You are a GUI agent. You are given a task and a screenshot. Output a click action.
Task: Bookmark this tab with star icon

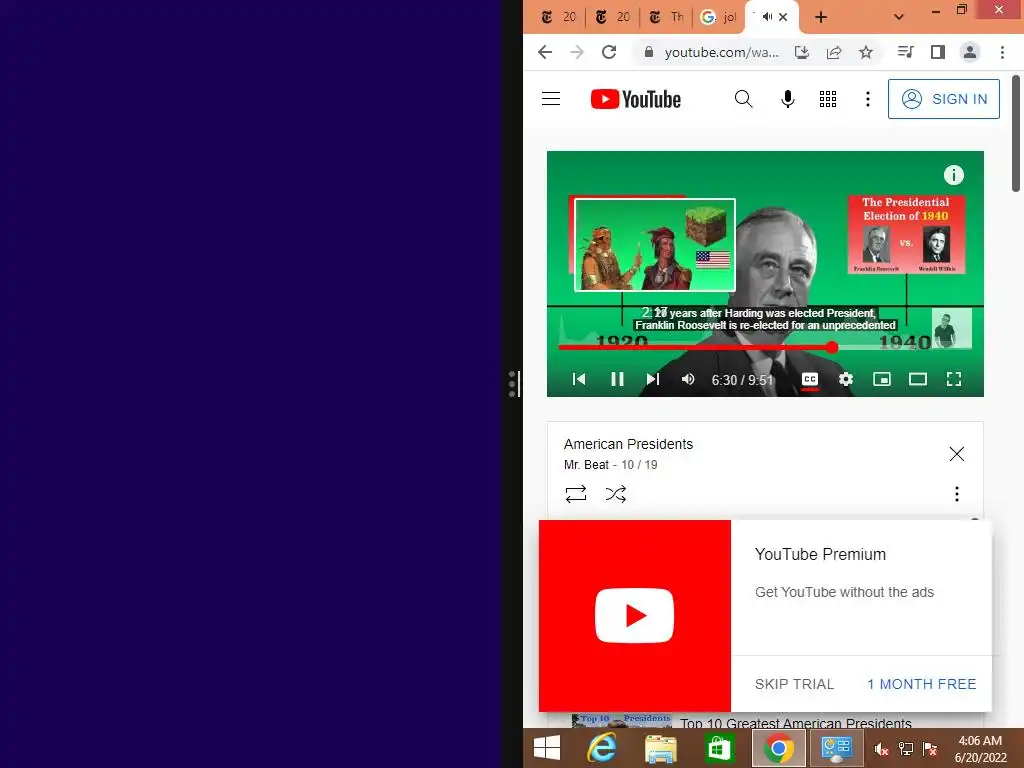pos(866,52)
